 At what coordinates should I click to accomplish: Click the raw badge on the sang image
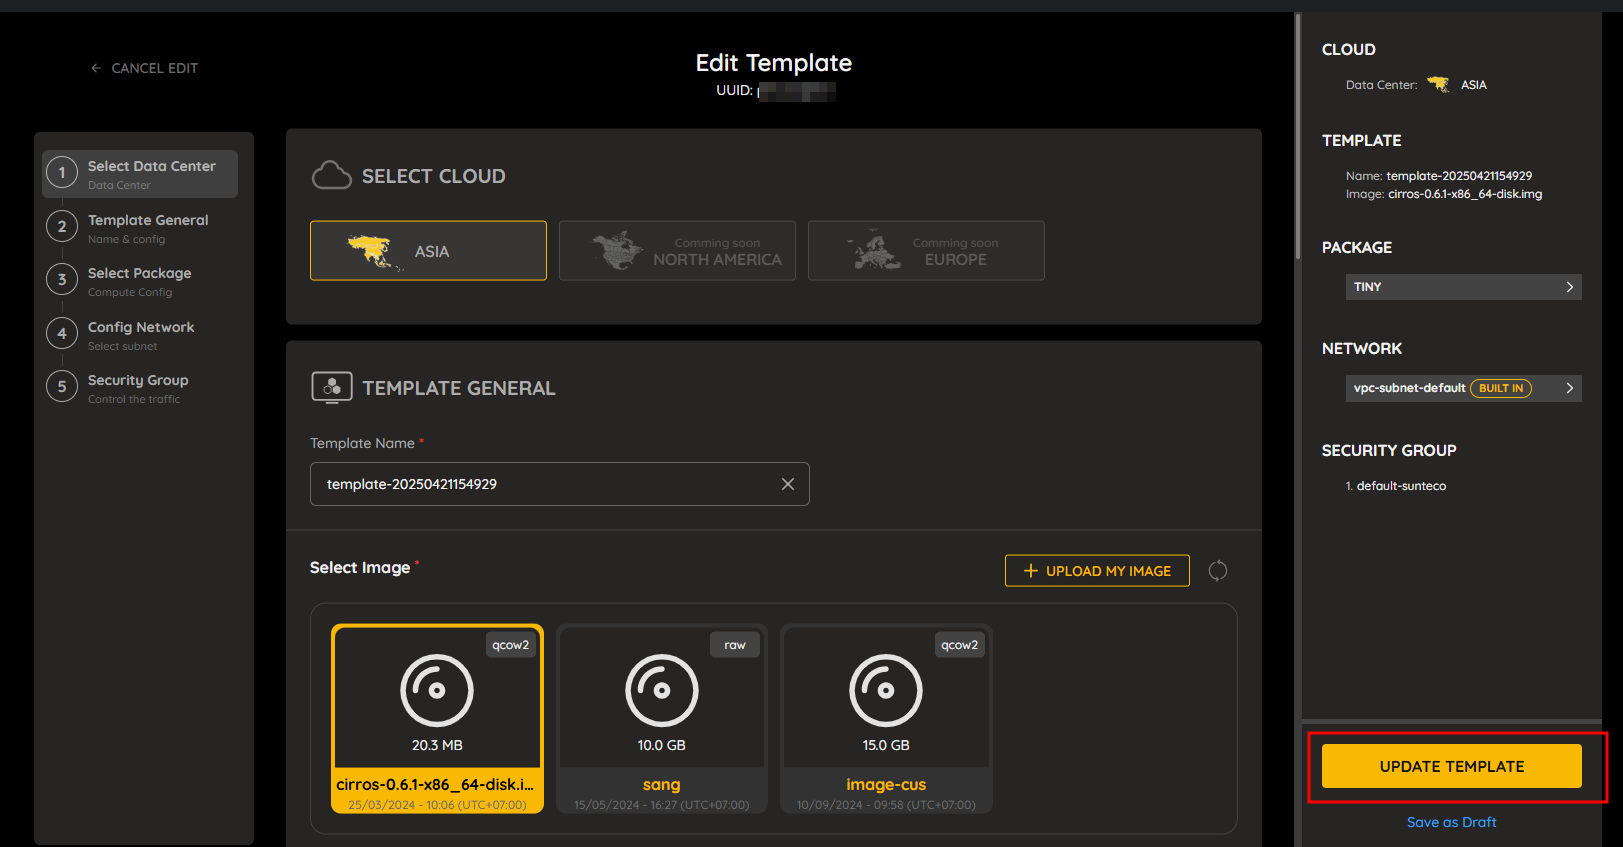point(735,645)
